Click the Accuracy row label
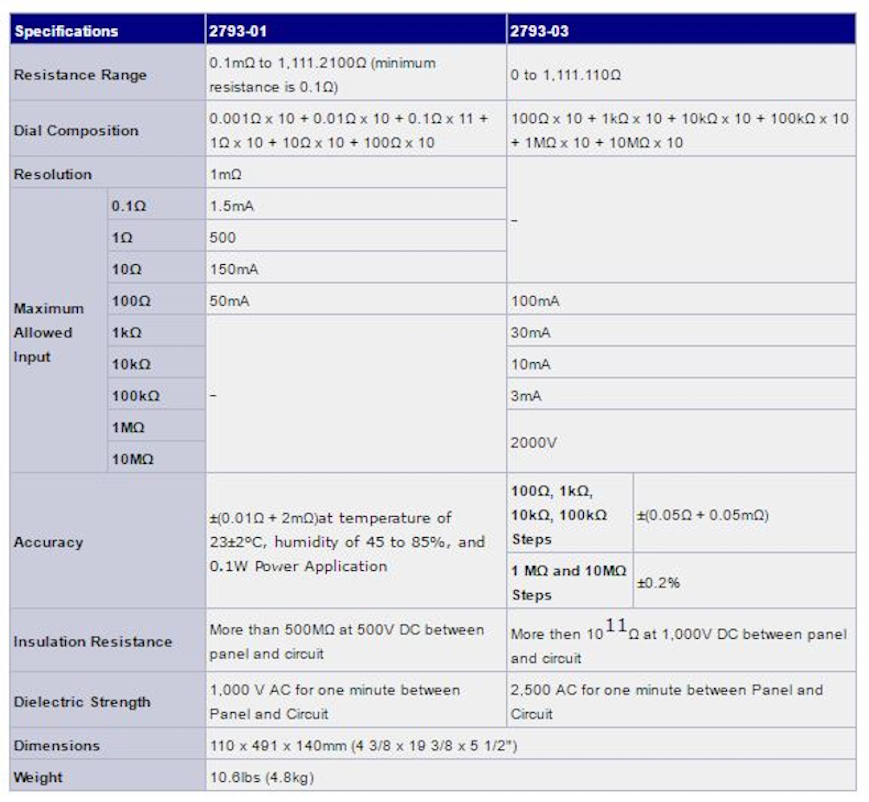Viewport: 869px width, 802px height. coord(48,542)
